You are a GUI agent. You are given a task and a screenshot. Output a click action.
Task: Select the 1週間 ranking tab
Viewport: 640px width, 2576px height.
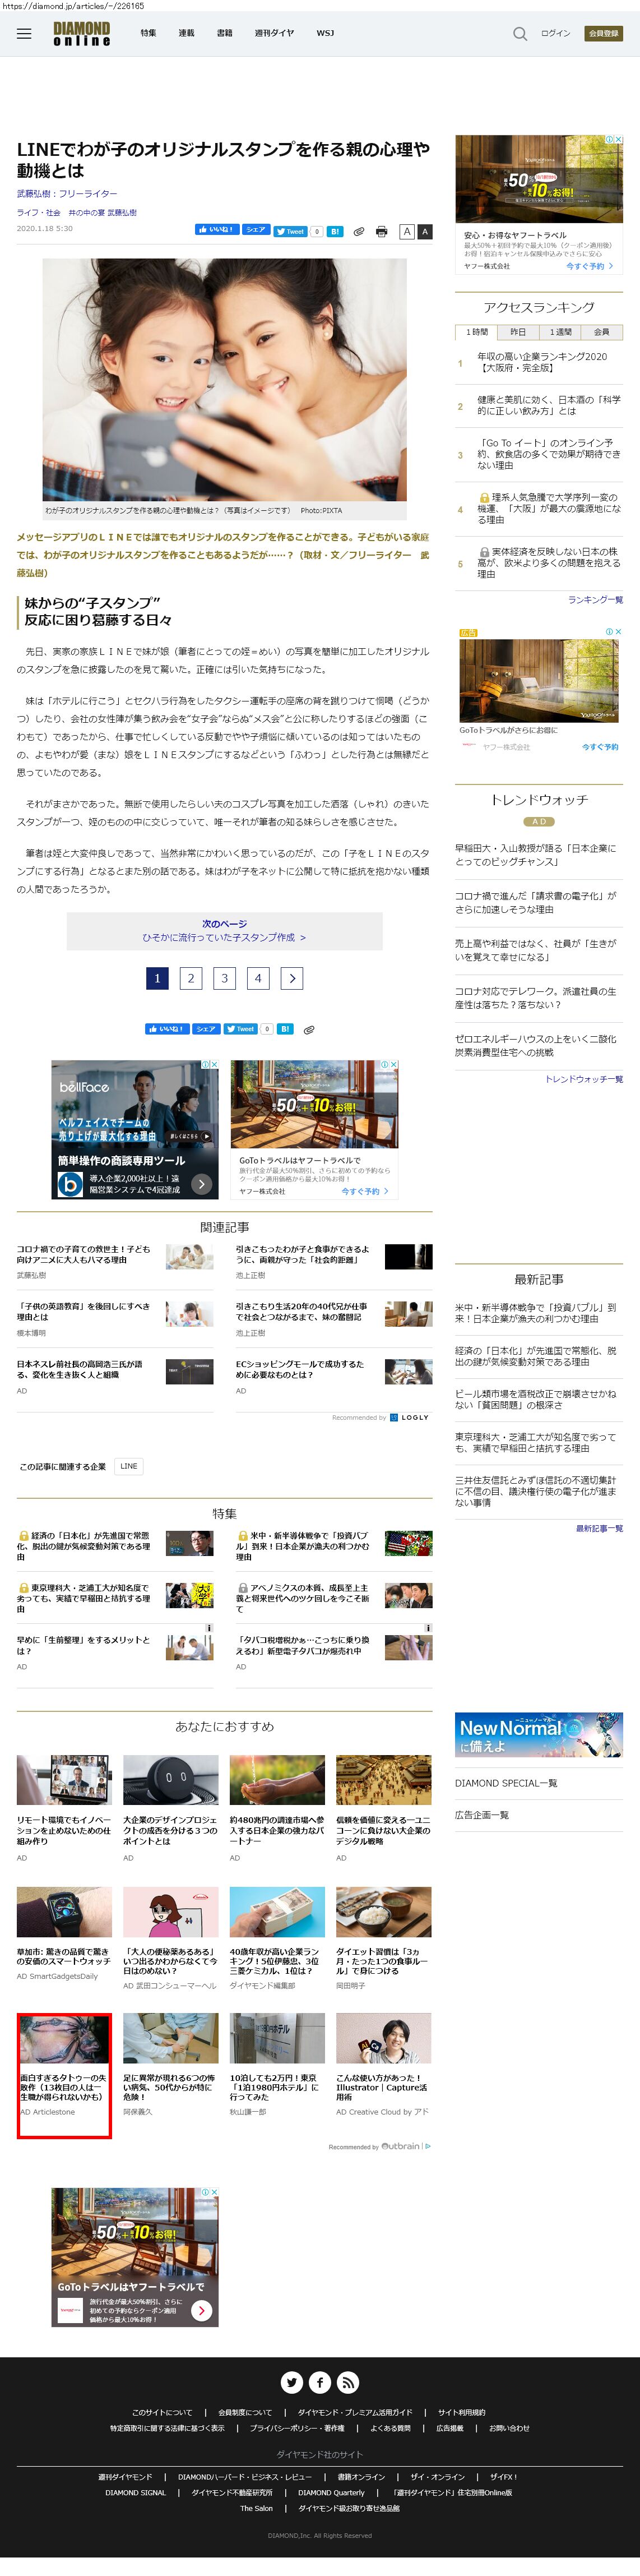pos(560,332)
